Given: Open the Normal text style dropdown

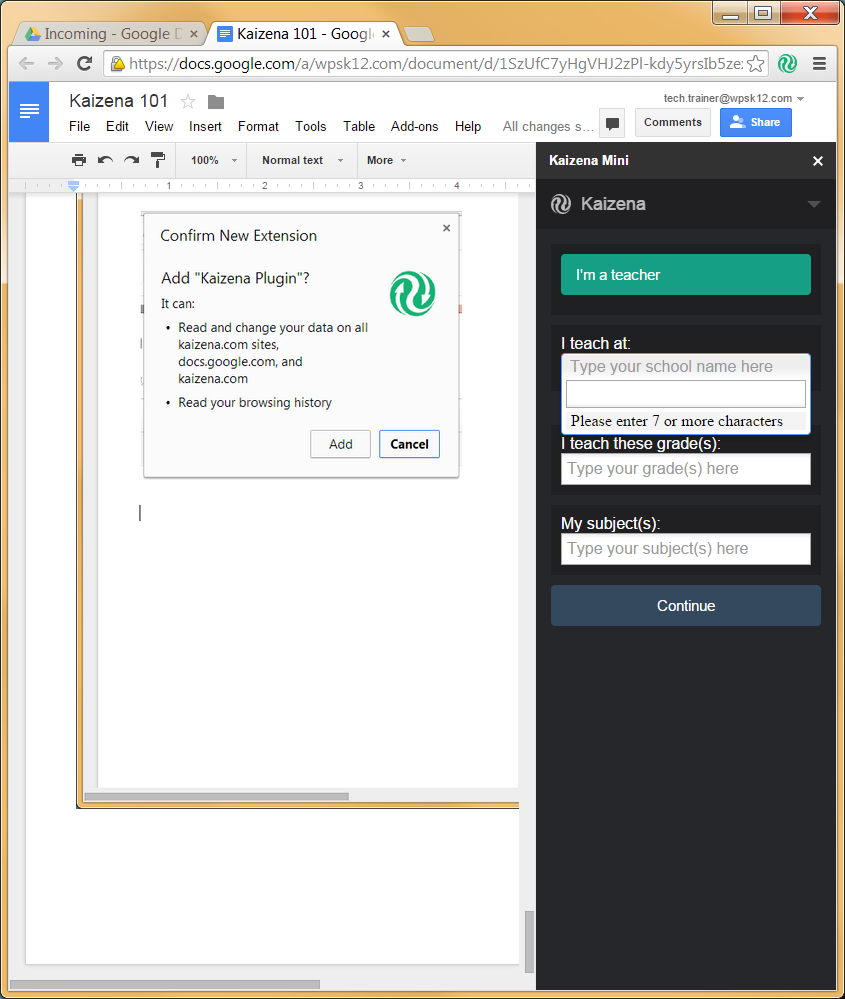Looking at the screenshot, I should pyautogui.click(x=302, y=161).
